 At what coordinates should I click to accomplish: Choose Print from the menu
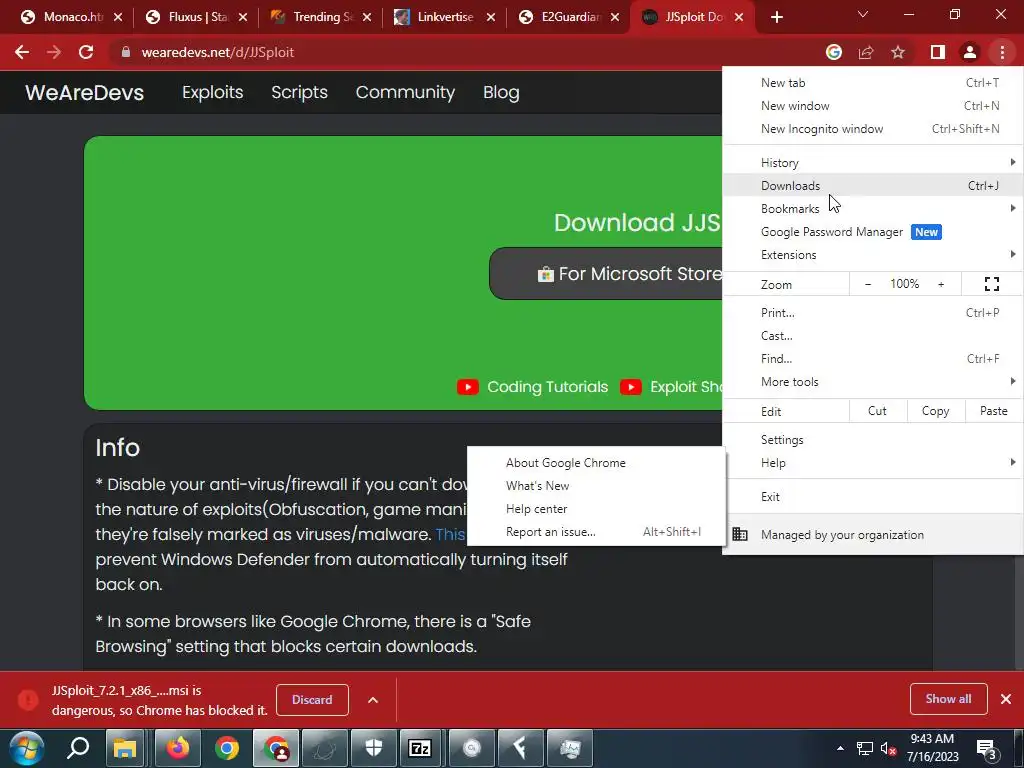[x=873, y=313]
